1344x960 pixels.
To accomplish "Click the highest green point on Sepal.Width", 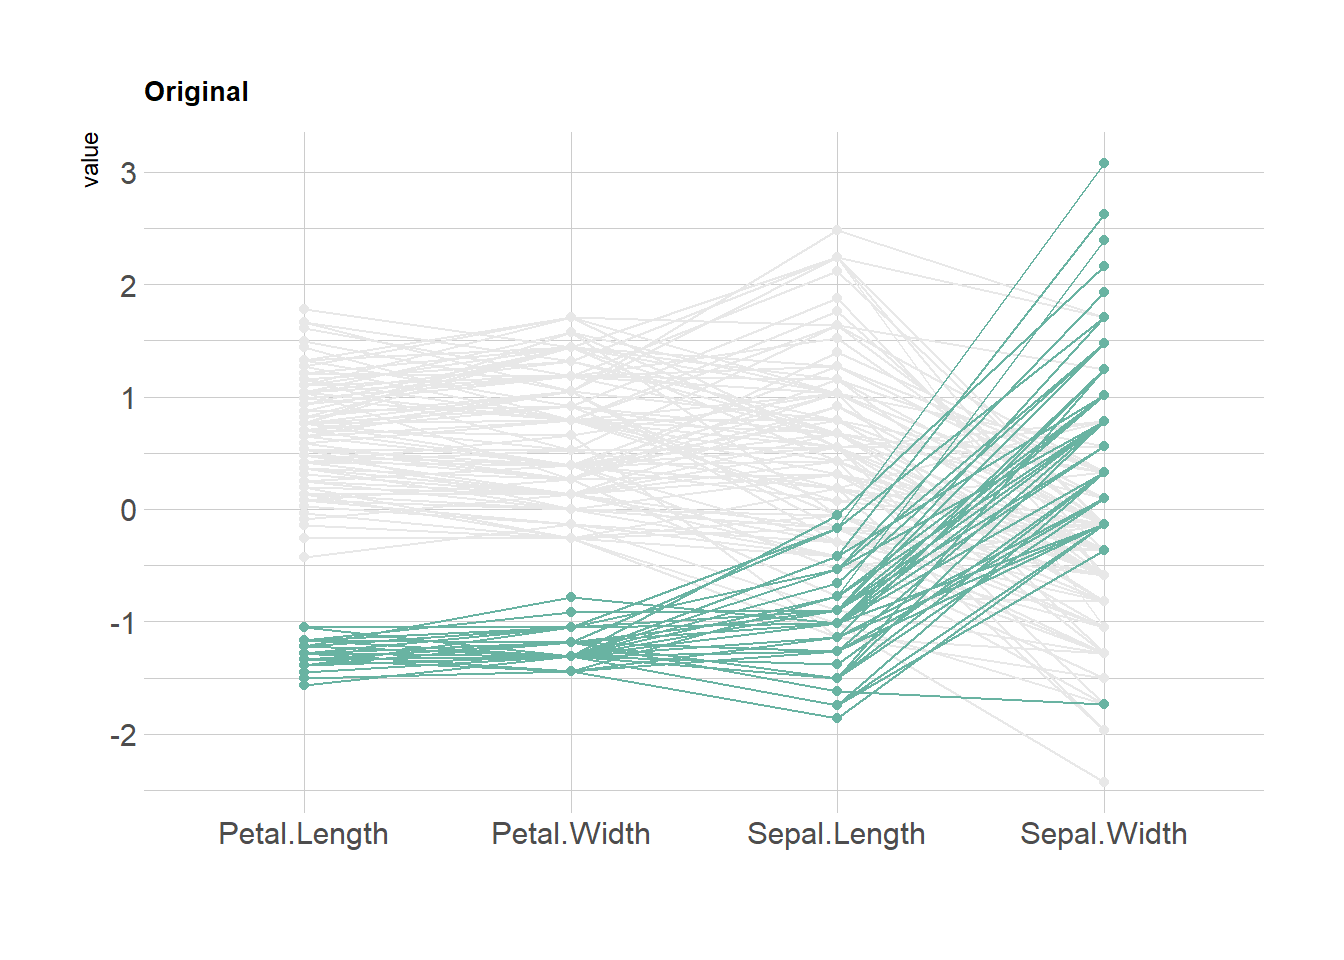I will click(x=1104, y=163).
